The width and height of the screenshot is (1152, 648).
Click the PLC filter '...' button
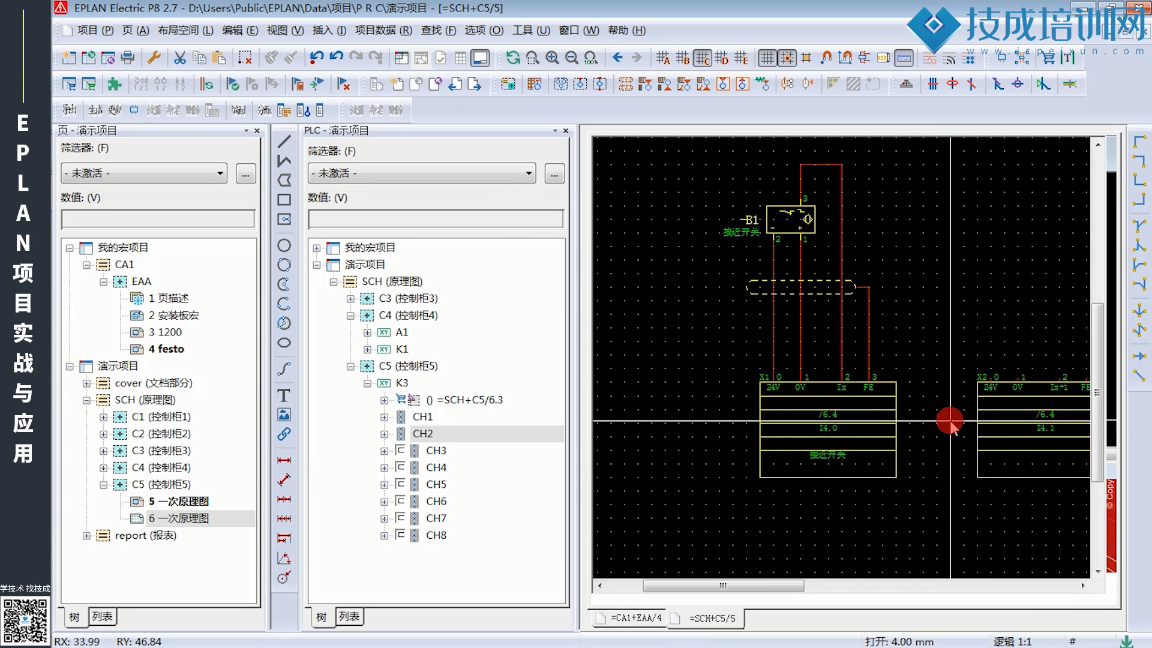click(x=555, y=174)
